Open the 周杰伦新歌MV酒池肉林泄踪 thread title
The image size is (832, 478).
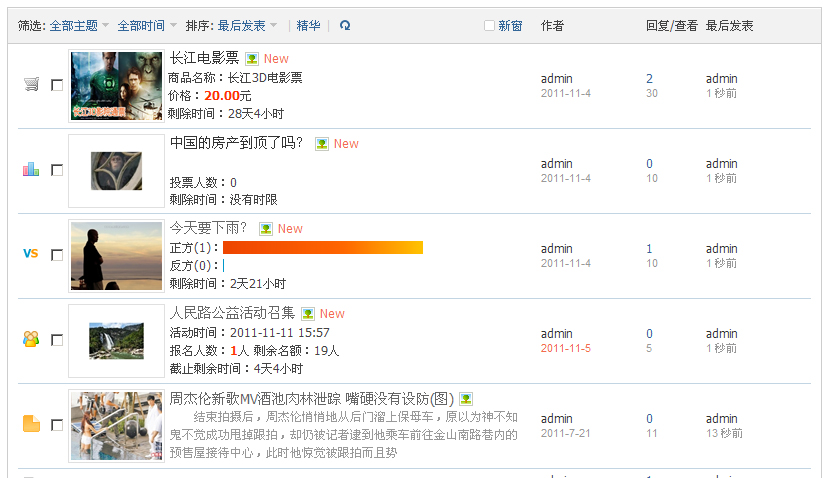point(311,398)
